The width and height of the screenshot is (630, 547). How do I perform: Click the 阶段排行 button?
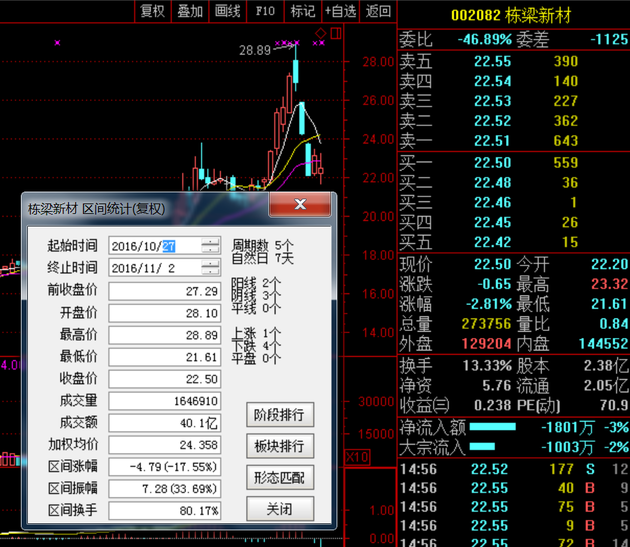280,415
